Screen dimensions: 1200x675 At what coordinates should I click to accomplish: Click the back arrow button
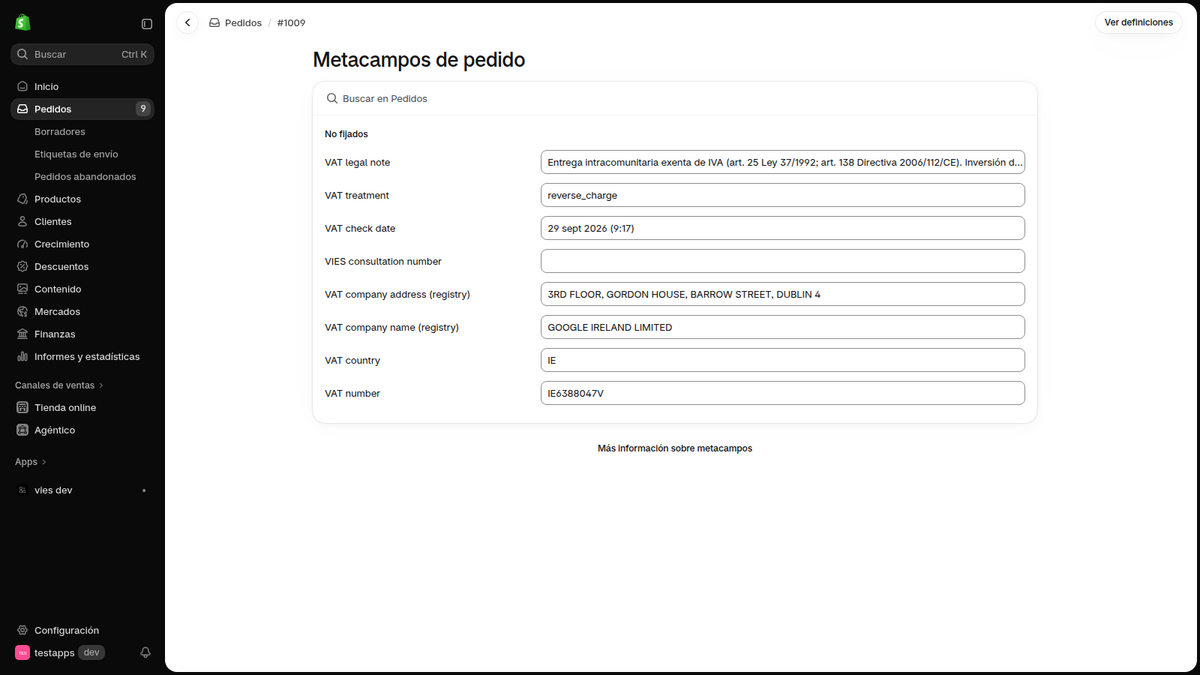pyautogui.click(x=188, y=22)
